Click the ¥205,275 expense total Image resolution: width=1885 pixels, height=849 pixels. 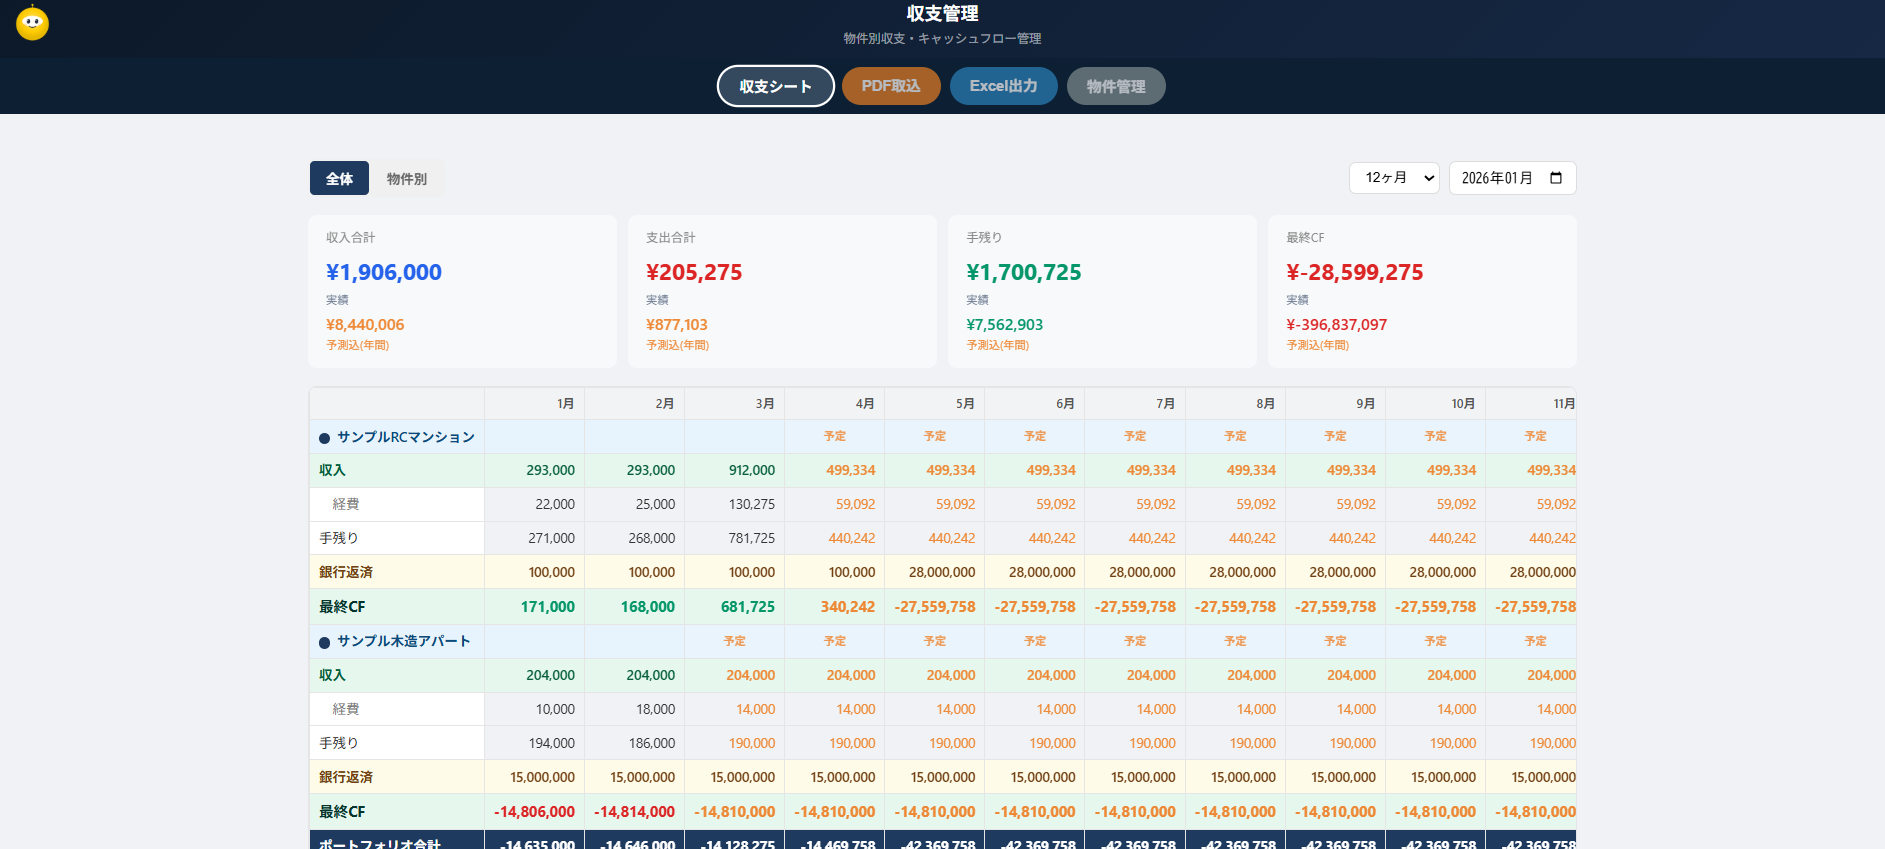694,272
